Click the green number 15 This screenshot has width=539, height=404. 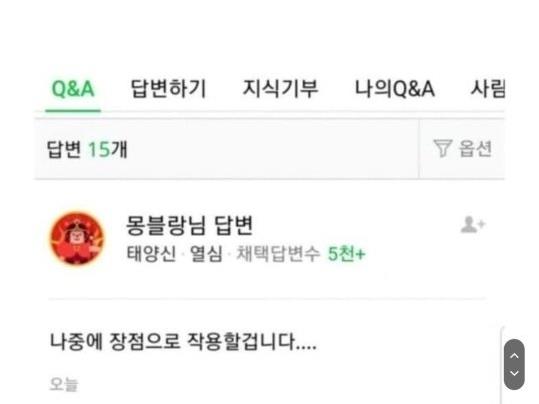tap(99, 150)
